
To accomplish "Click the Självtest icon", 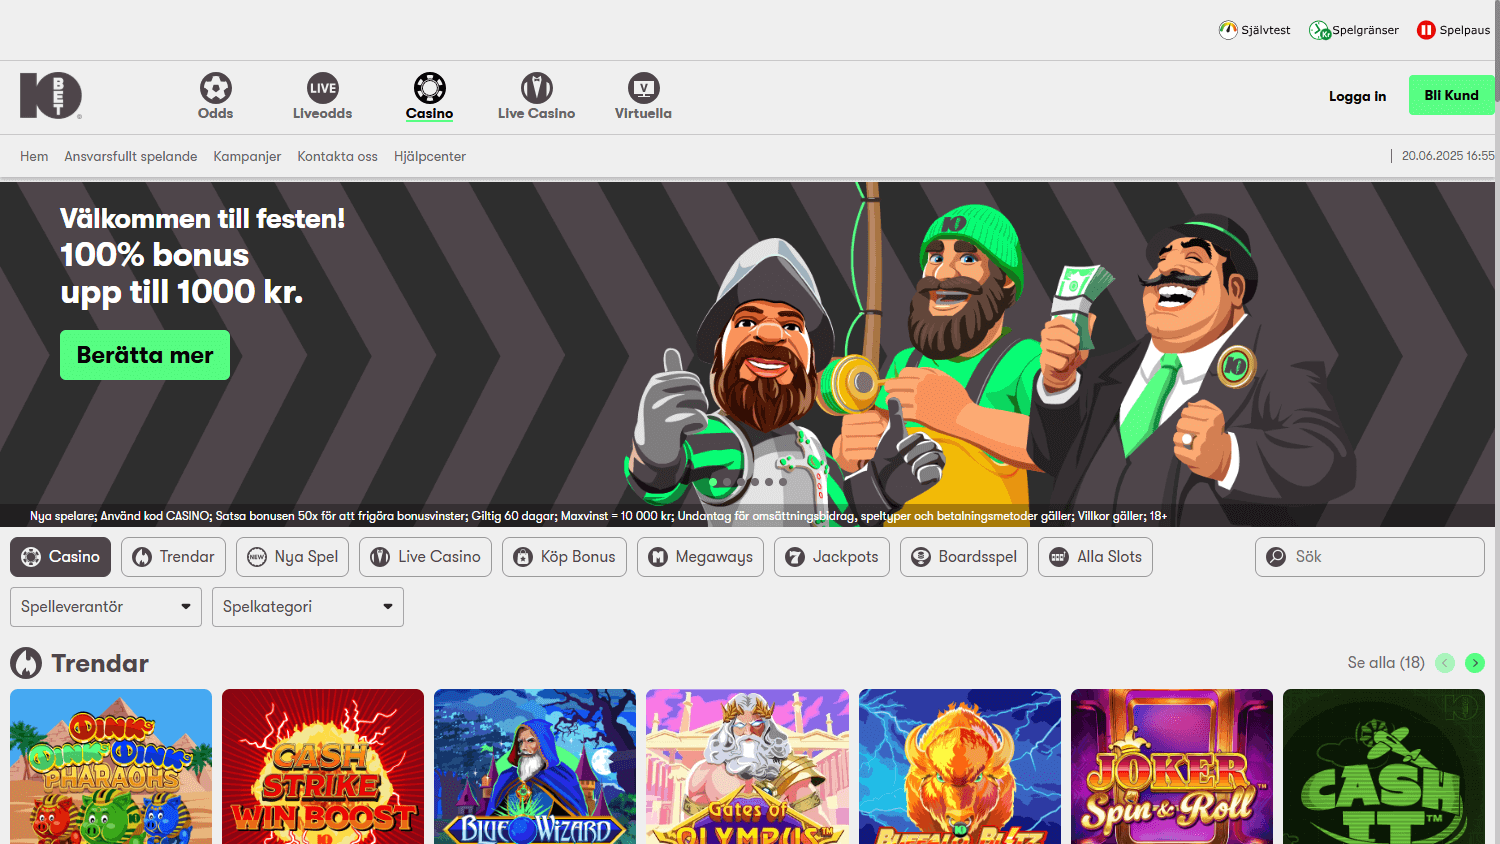I will (1227, 29).
